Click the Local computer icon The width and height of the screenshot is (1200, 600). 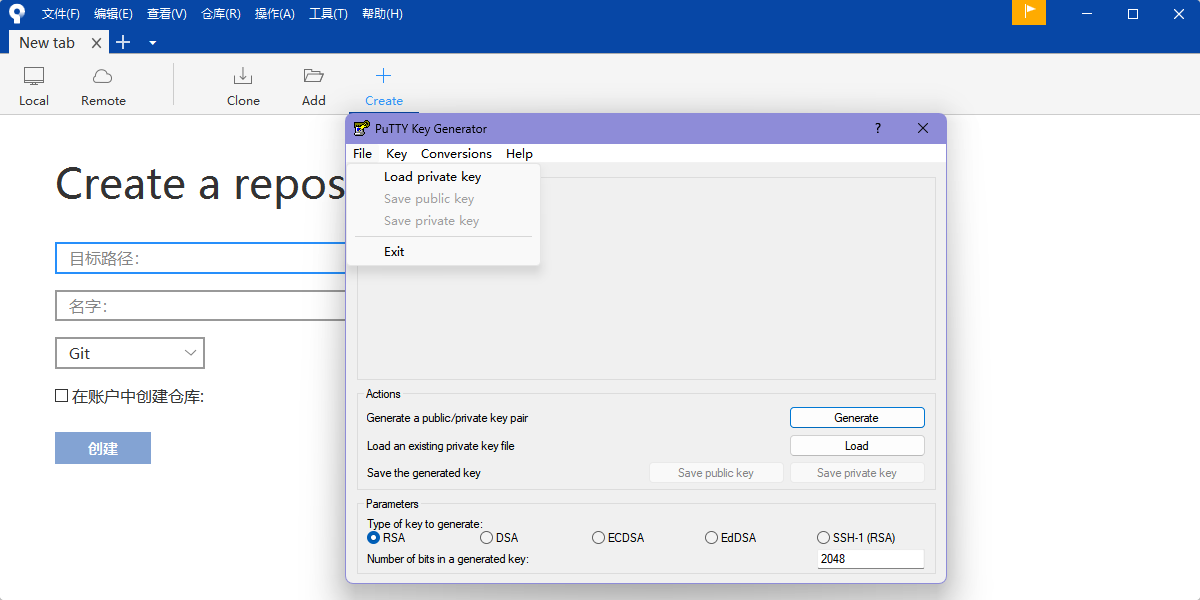point(34,77)
